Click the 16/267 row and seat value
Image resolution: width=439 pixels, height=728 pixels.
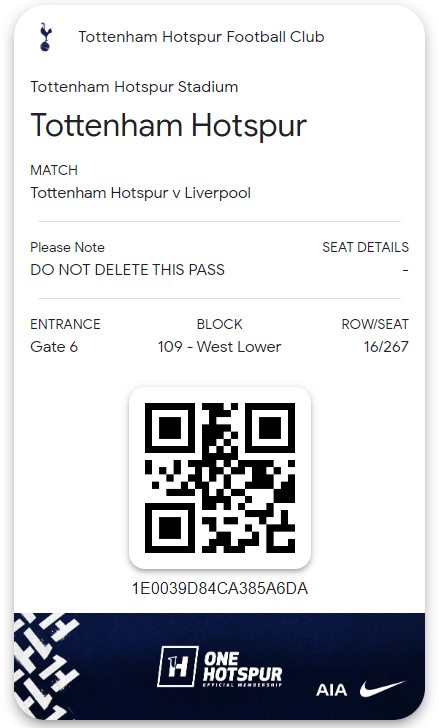[386, 347]
